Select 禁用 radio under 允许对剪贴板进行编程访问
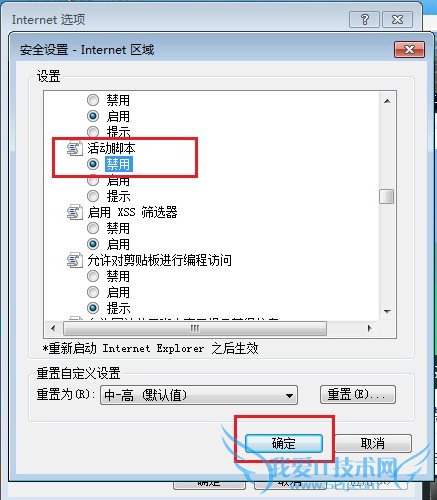 (93, 276)
